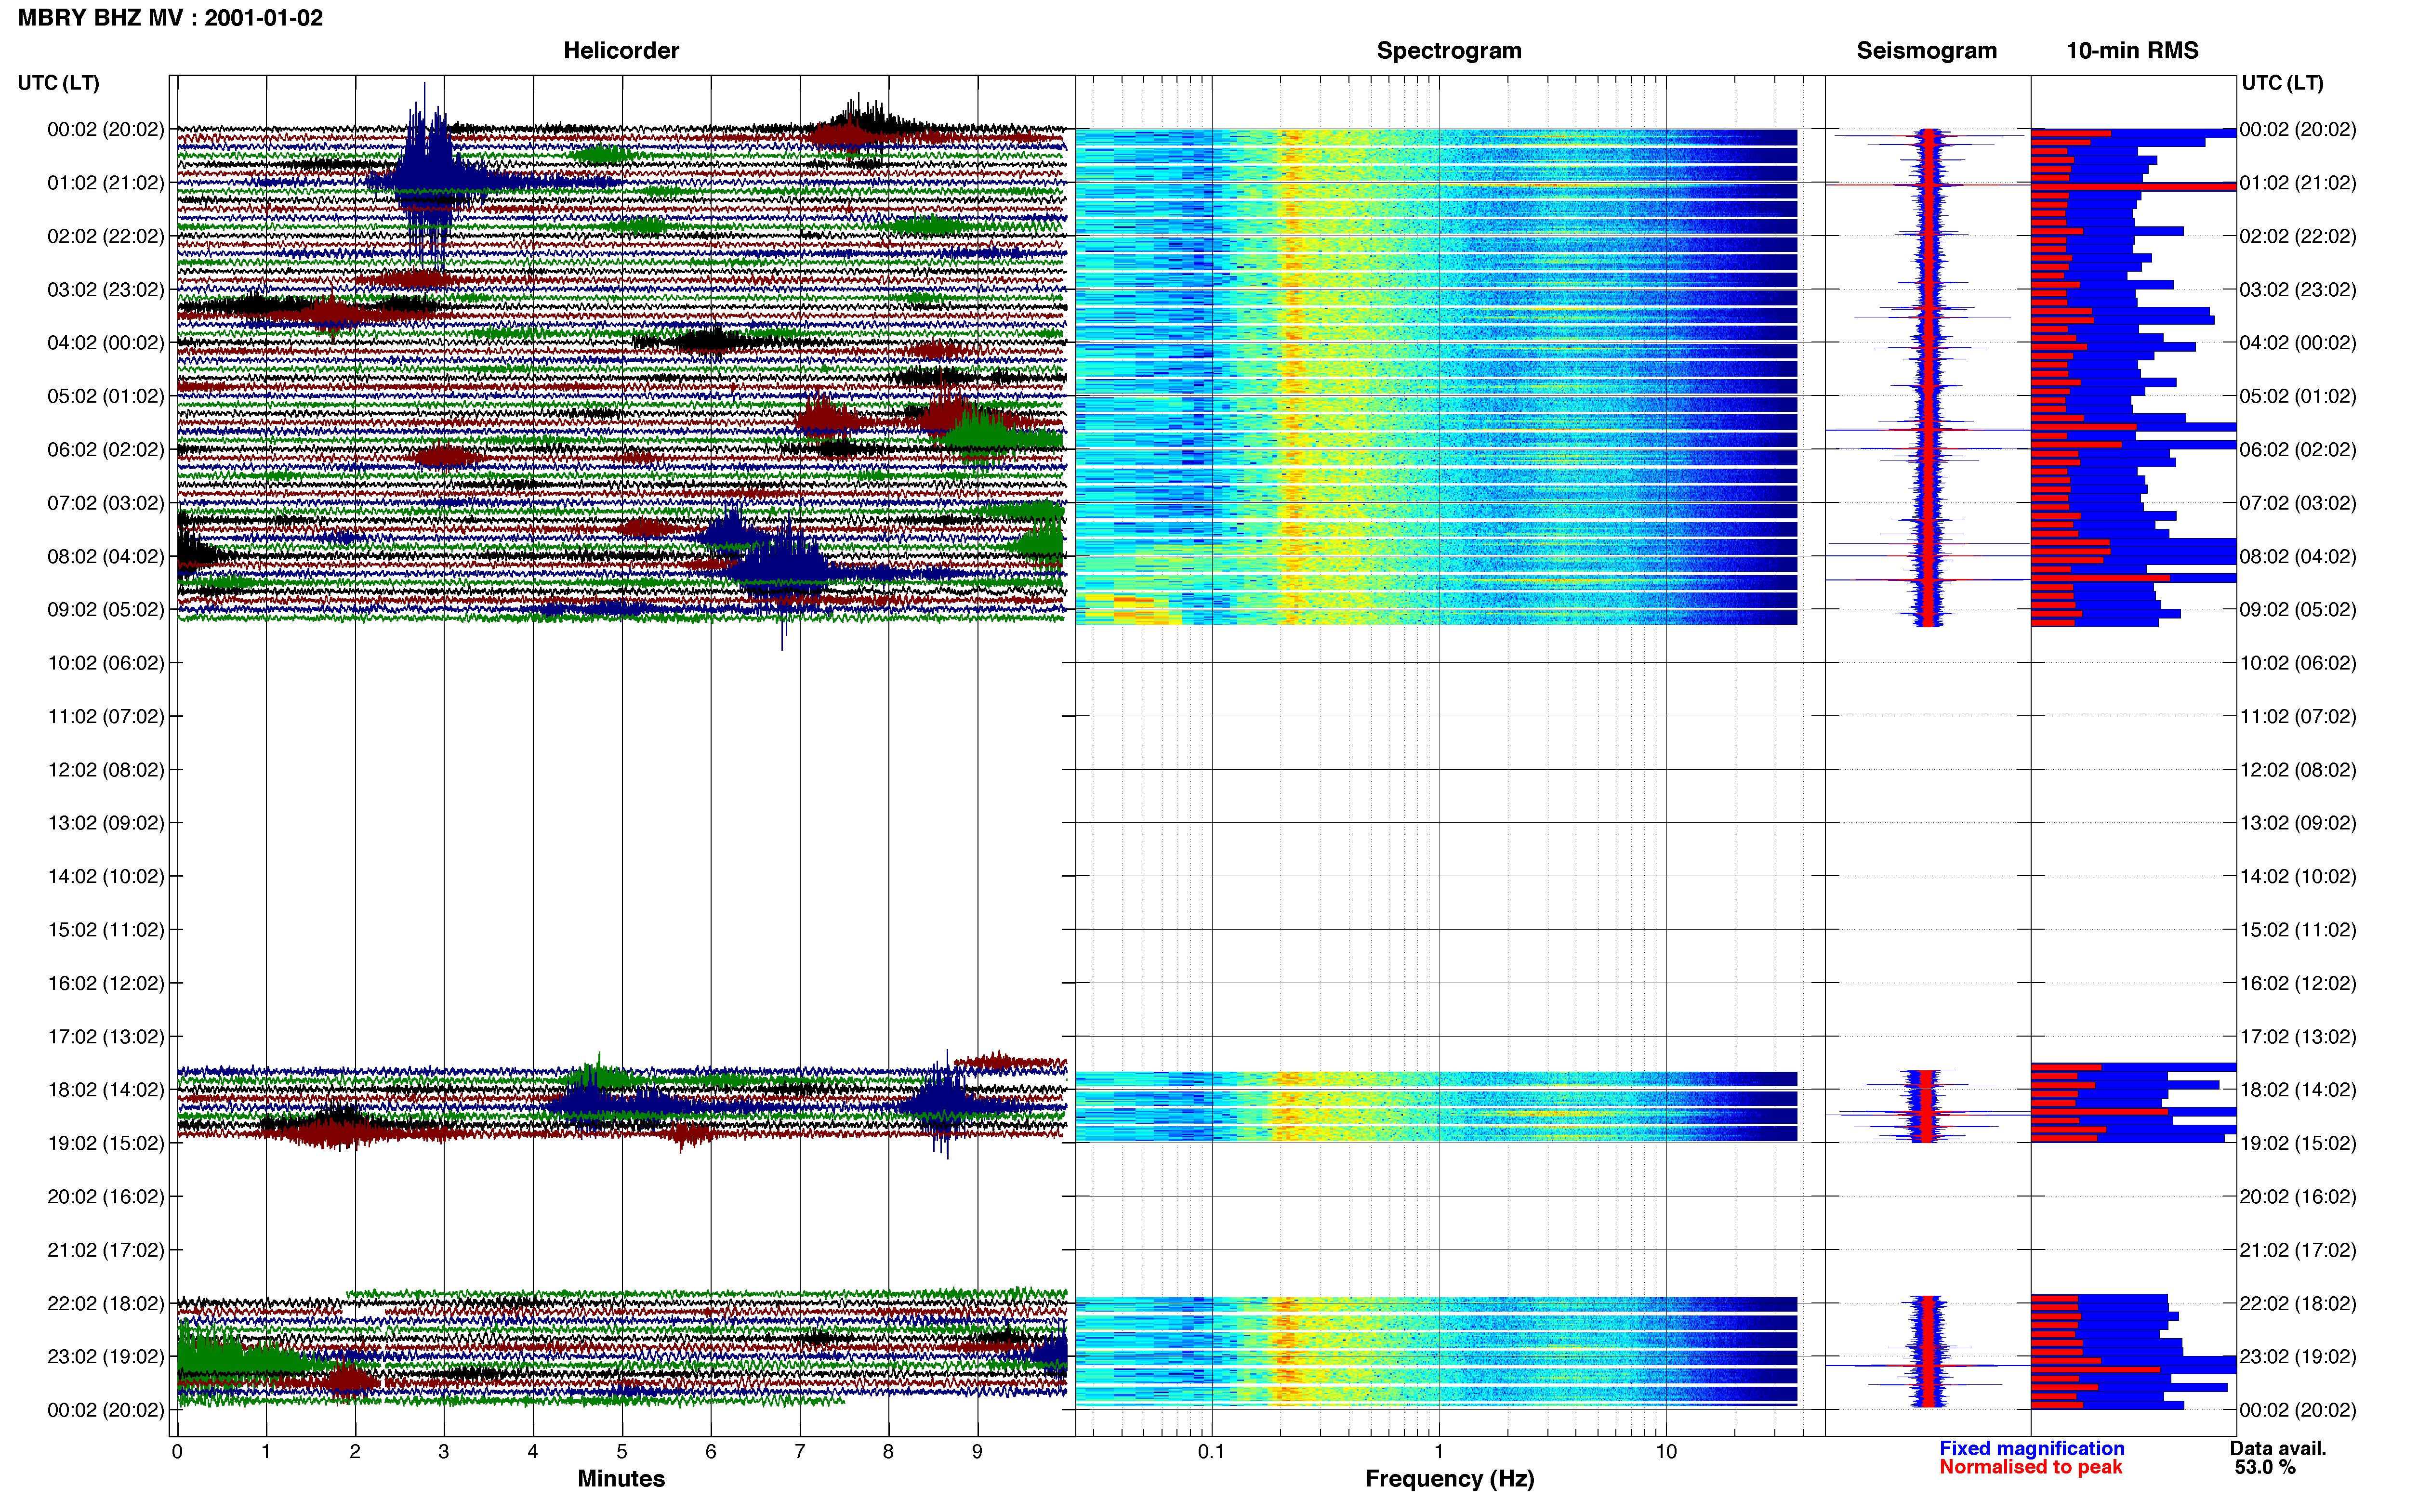Click the left '14:02 (10:02)' time label
The height and width of the screenshot is (1512, 2418).
click(x=106, y=876)
